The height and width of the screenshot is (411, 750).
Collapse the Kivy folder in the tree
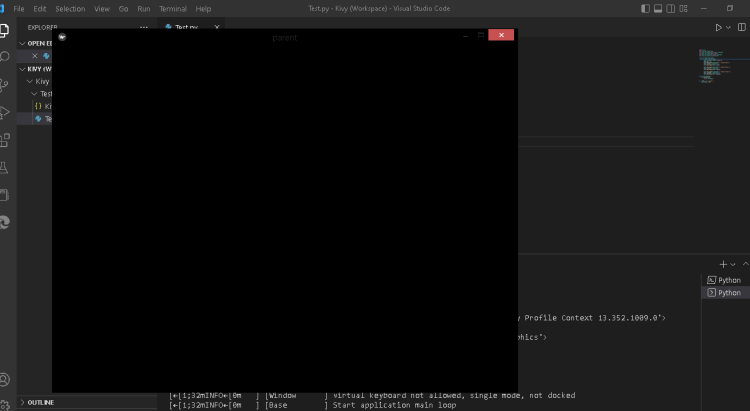tap(30, 81)
